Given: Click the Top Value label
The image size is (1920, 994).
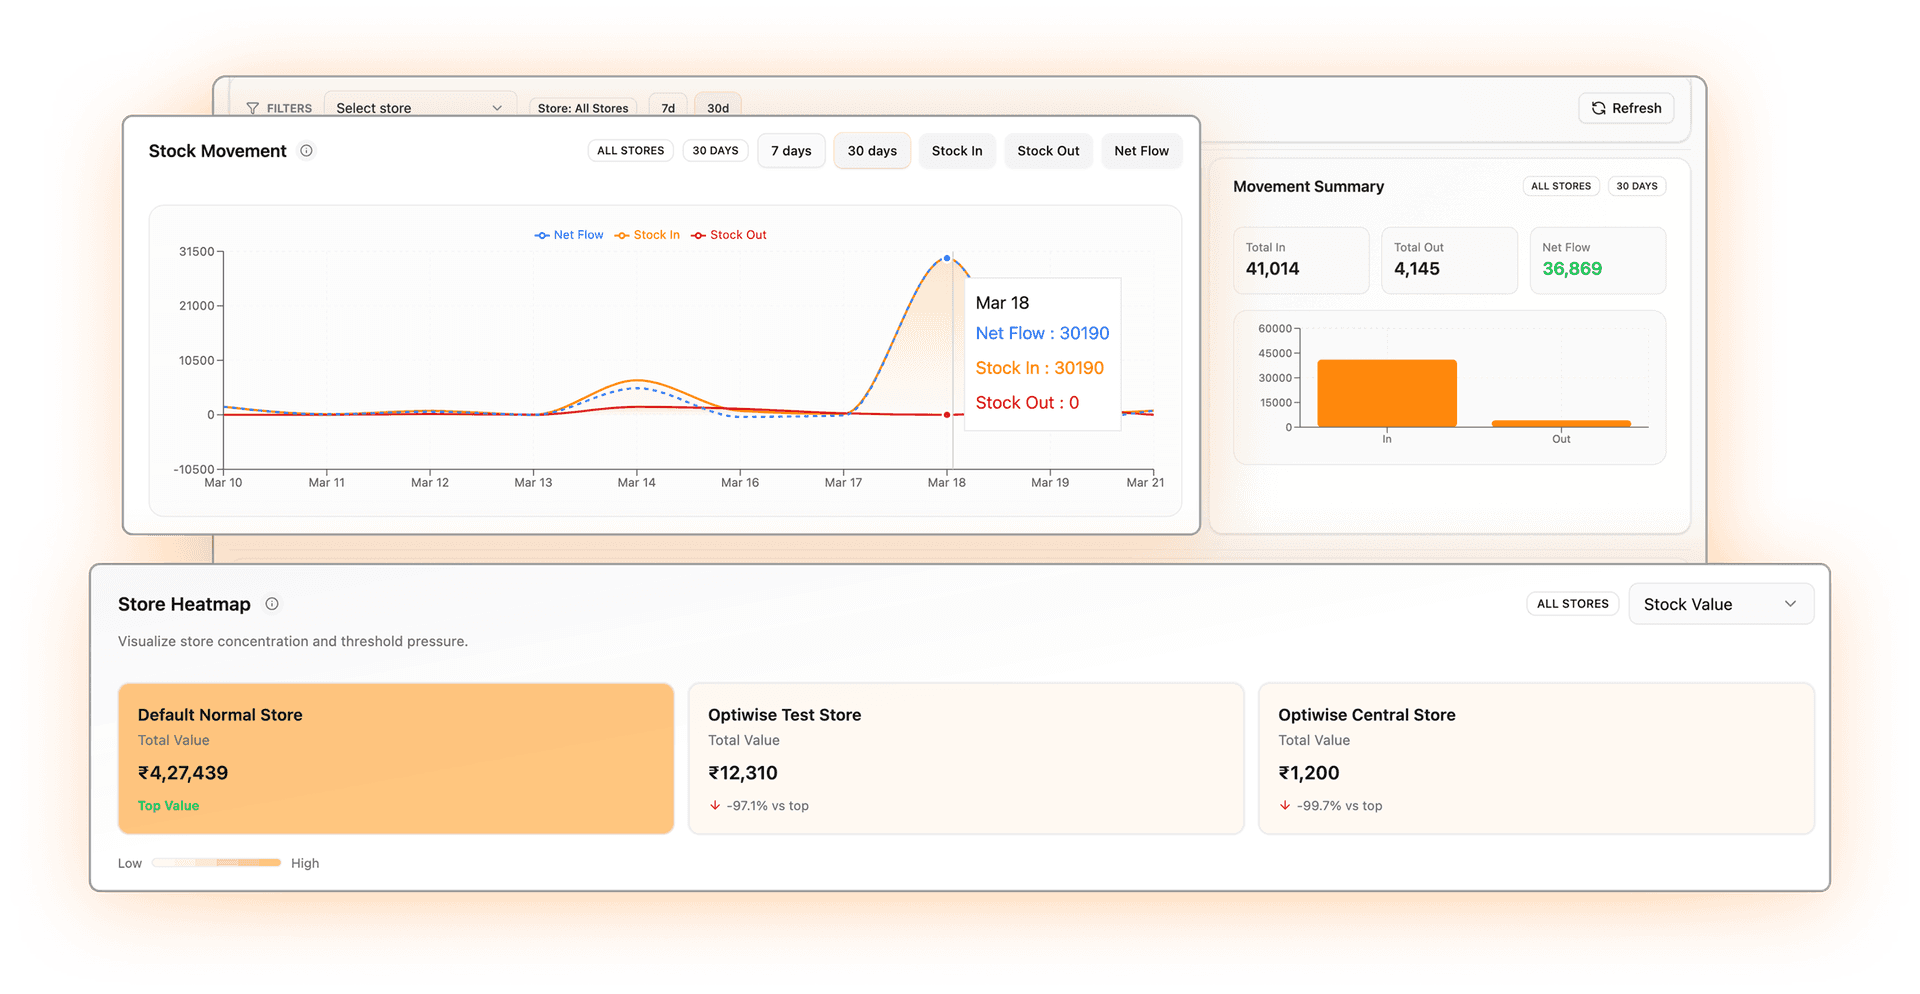Looking at the screenshot, I should [168, 806].
